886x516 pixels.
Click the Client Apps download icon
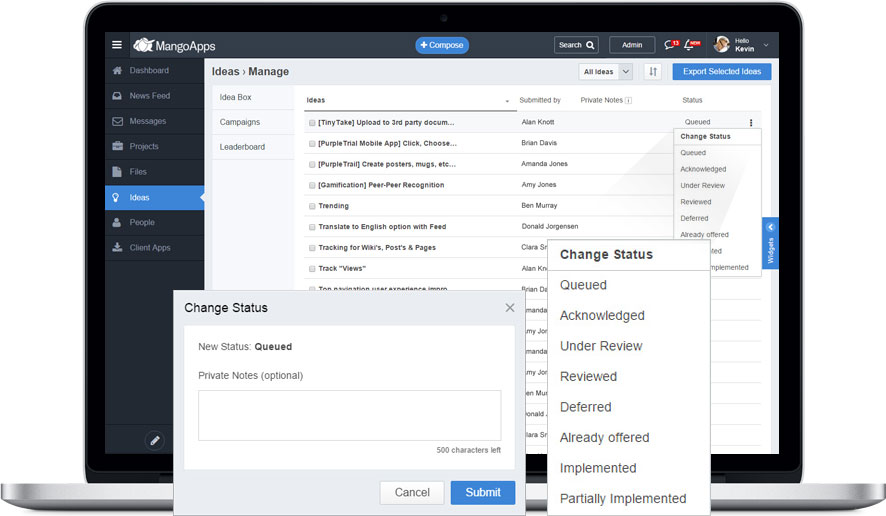[x=117, y=248]
